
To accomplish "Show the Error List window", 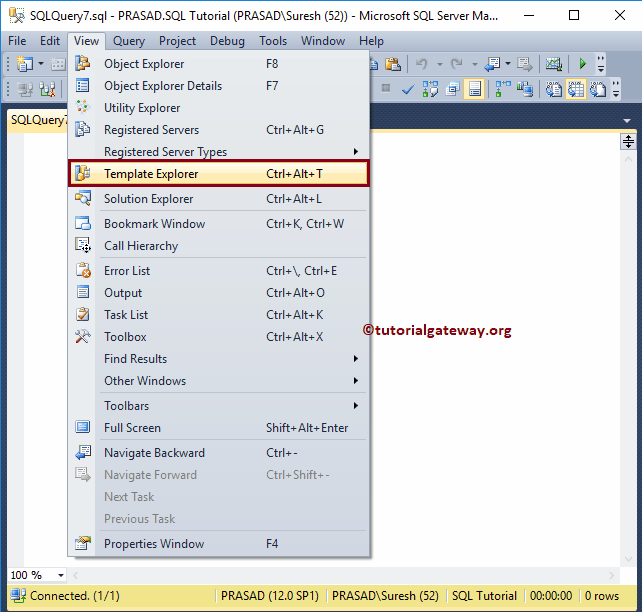I will (x=219, y=271).
